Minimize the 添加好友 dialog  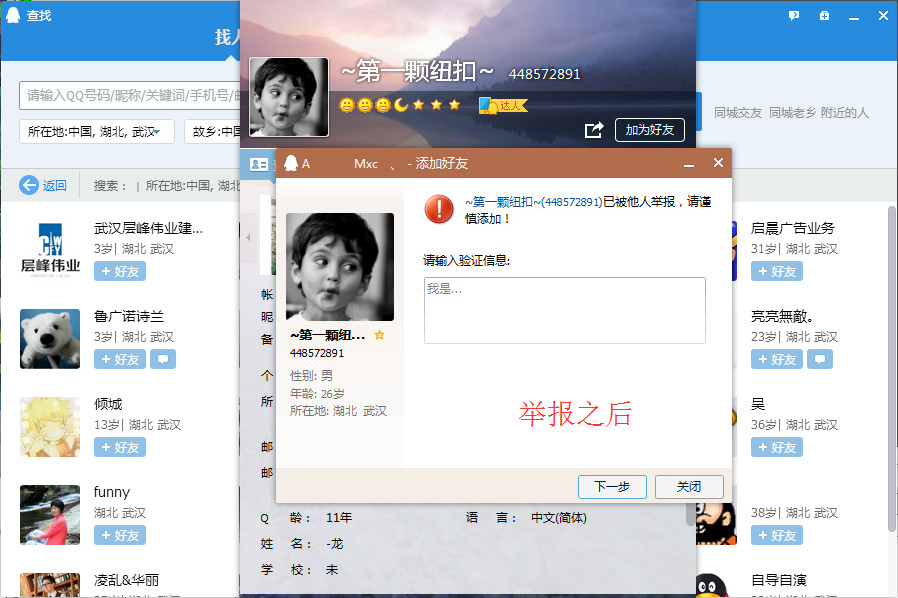[689, 164]
